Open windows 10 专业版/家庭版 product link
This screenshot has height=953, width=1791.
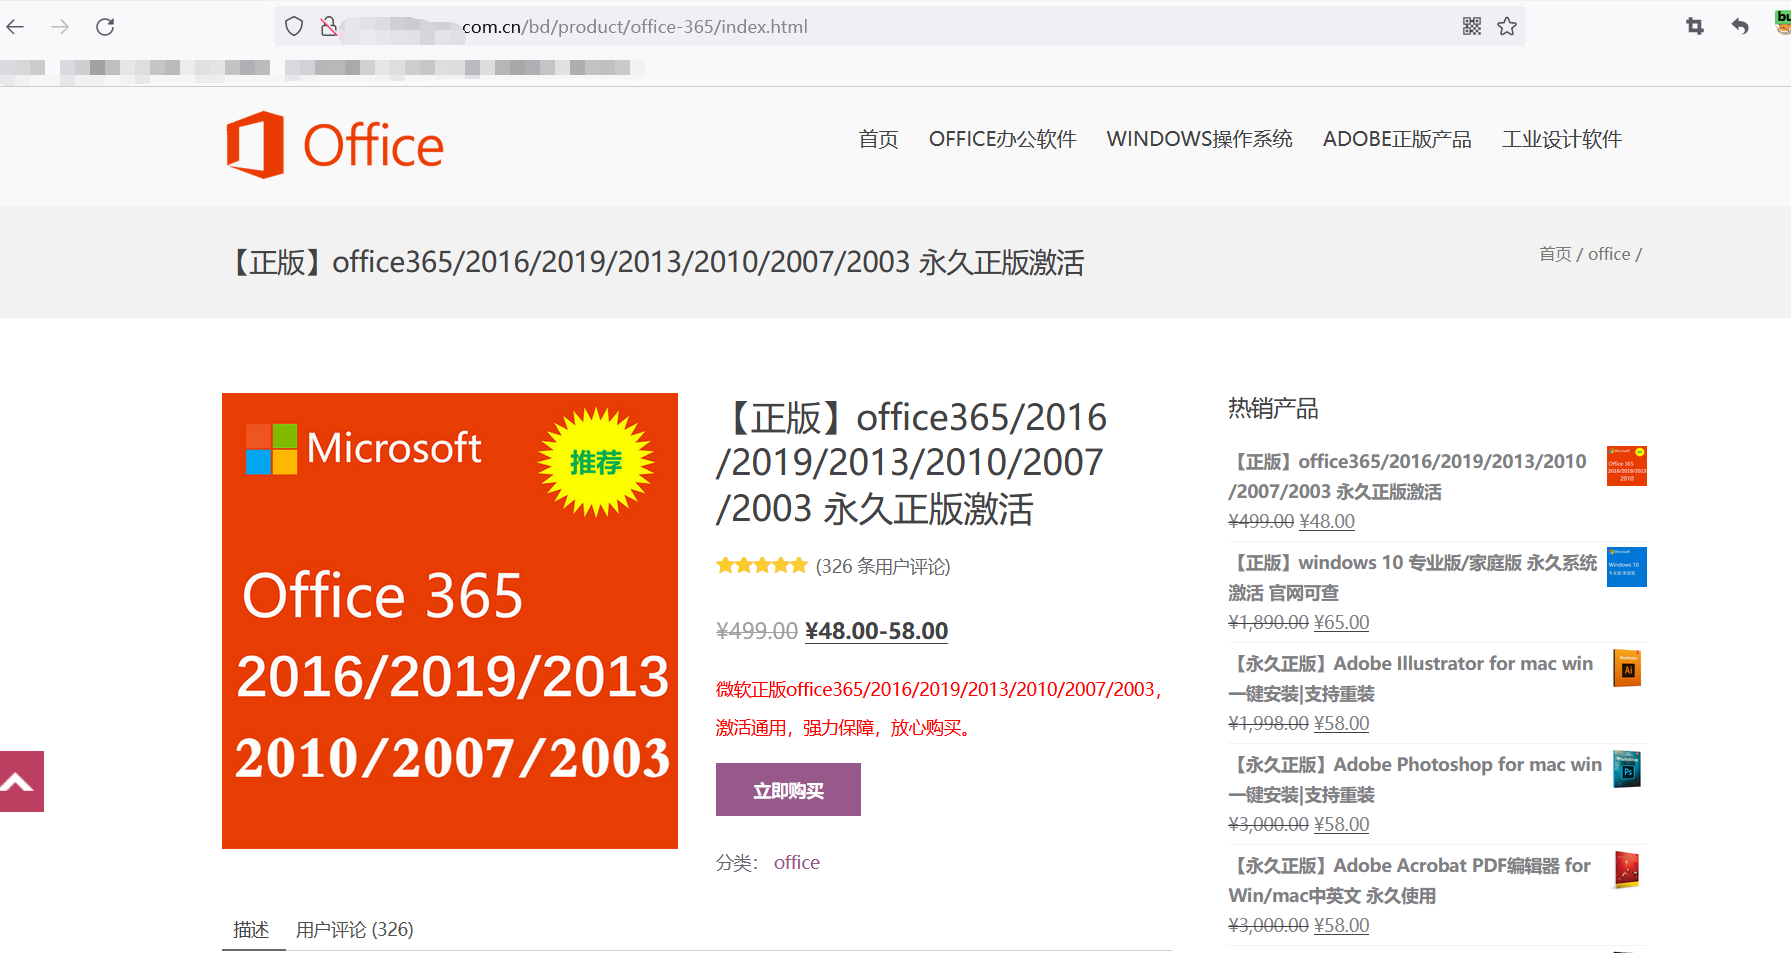1412,578
